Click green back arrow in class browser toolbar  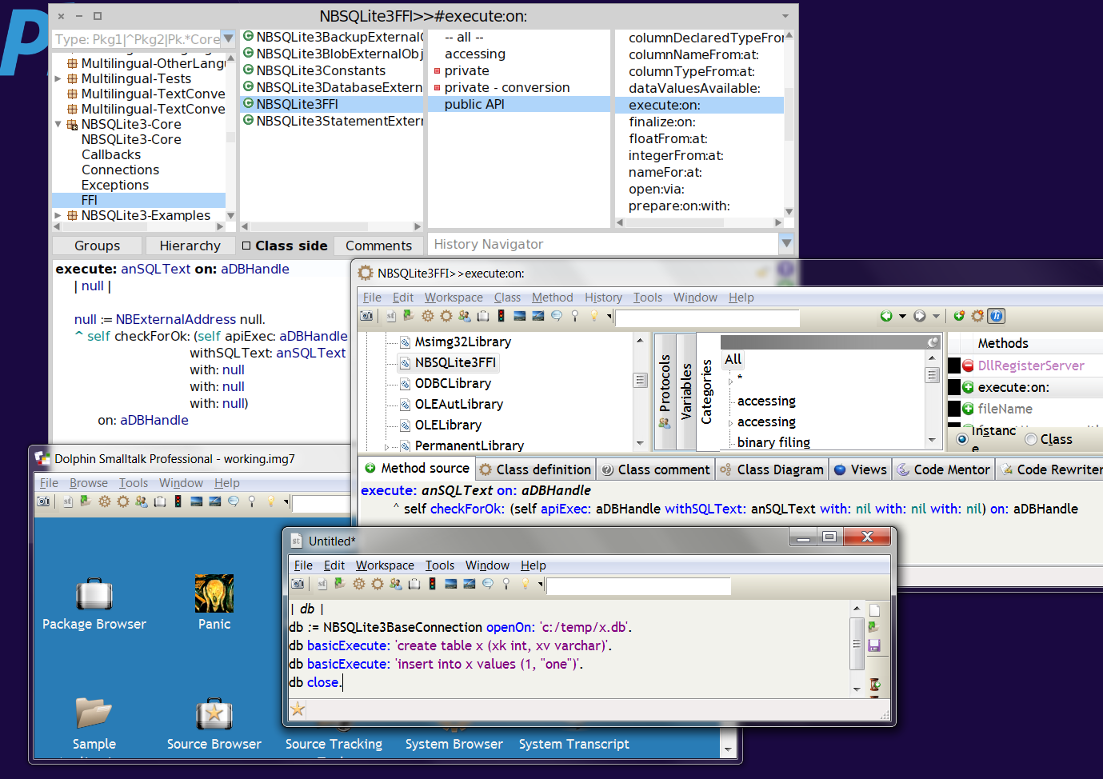[886, 316]
